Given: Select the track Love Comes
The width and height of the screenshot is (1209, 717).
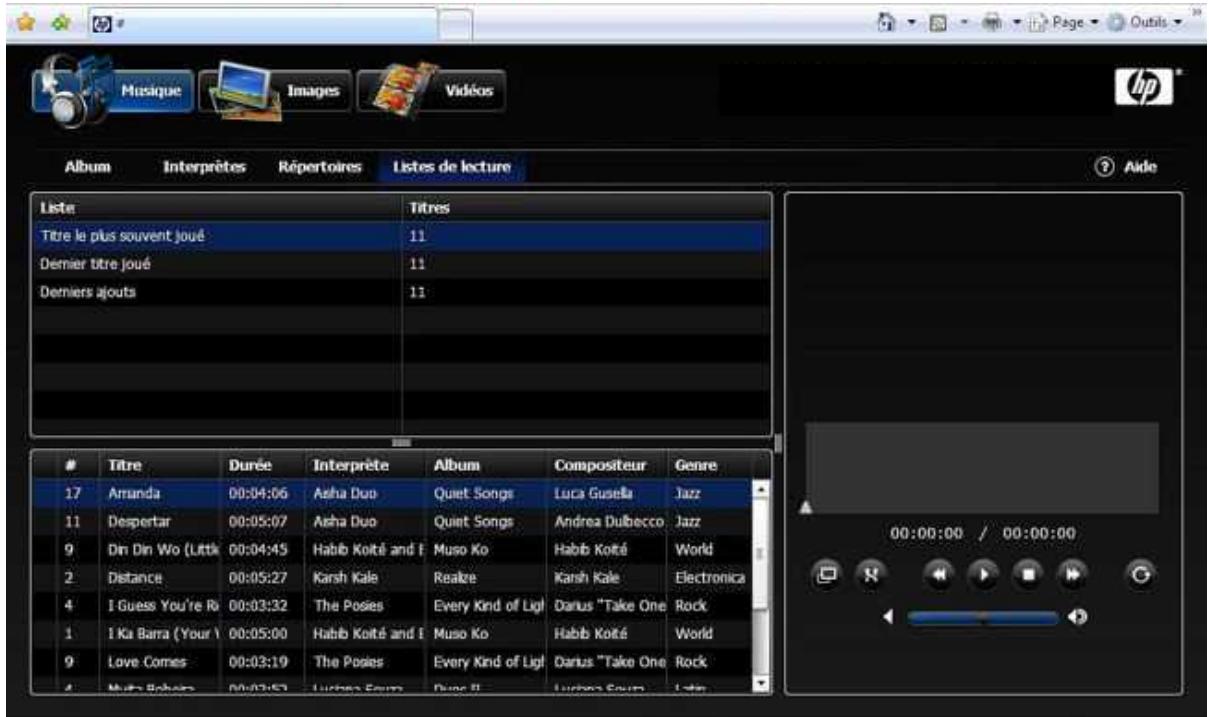Looking at the screenshot, I should [391, 661].
